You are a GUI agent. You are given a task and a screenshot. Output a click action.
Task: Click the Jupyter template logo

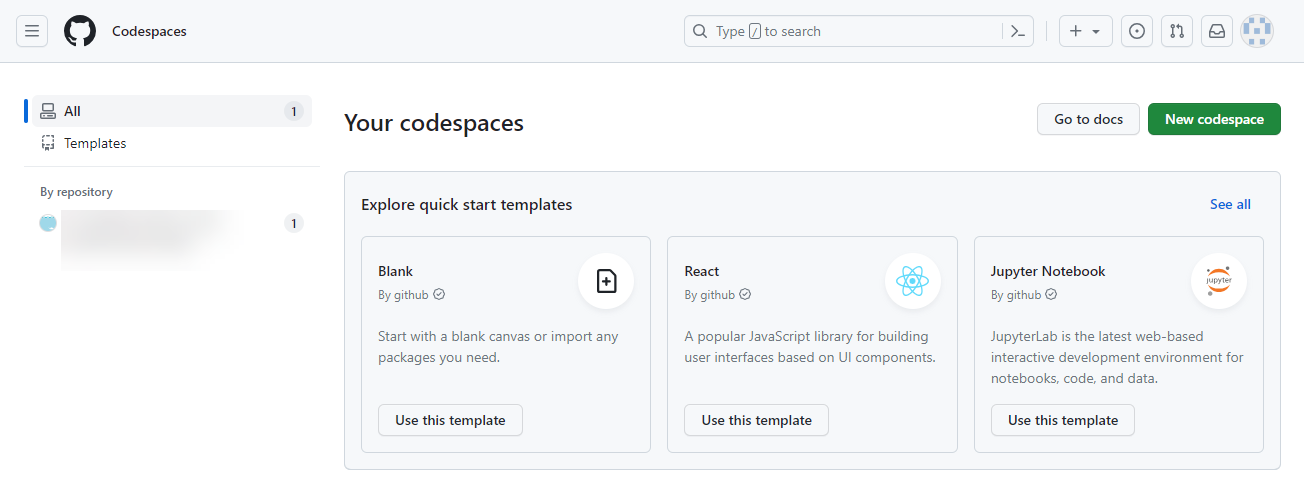coord(1218,281)
